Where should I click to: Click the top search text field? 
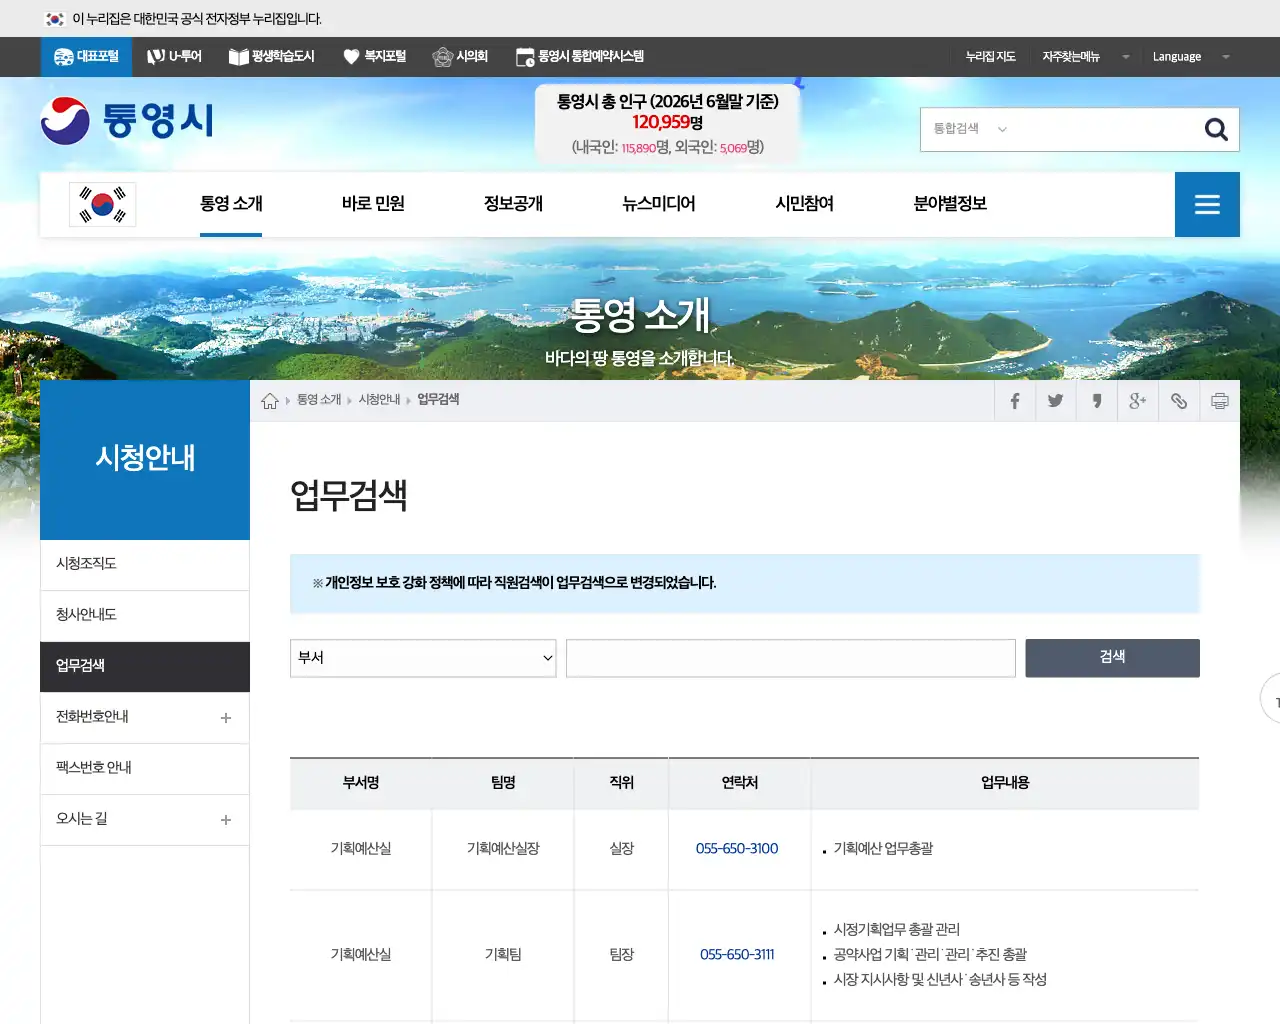[1105, 129]
